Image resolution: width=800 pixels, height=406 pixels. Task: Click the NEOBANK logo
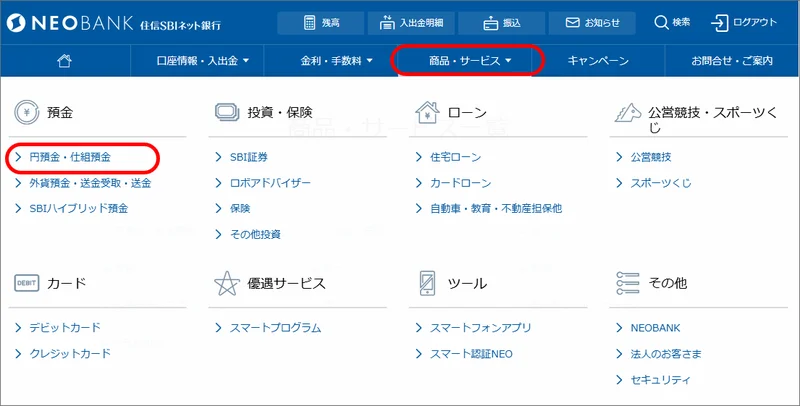tap(113, 23)
